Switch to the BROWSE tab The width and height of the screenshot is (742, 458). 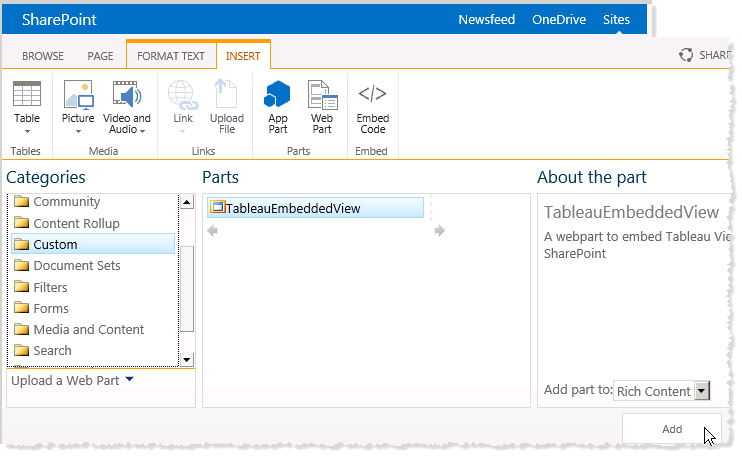click(x=43, y=56)
